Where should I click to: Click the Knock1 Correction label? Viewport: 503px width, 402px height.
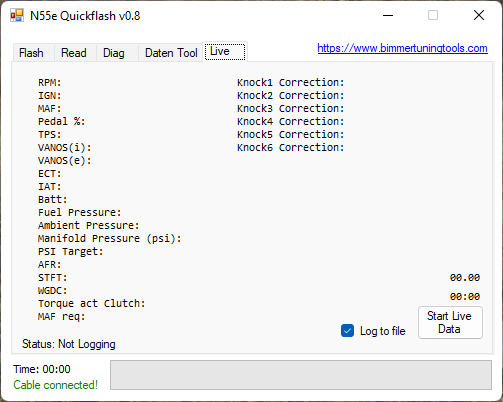pyautogui.click(x=290, y=82)
